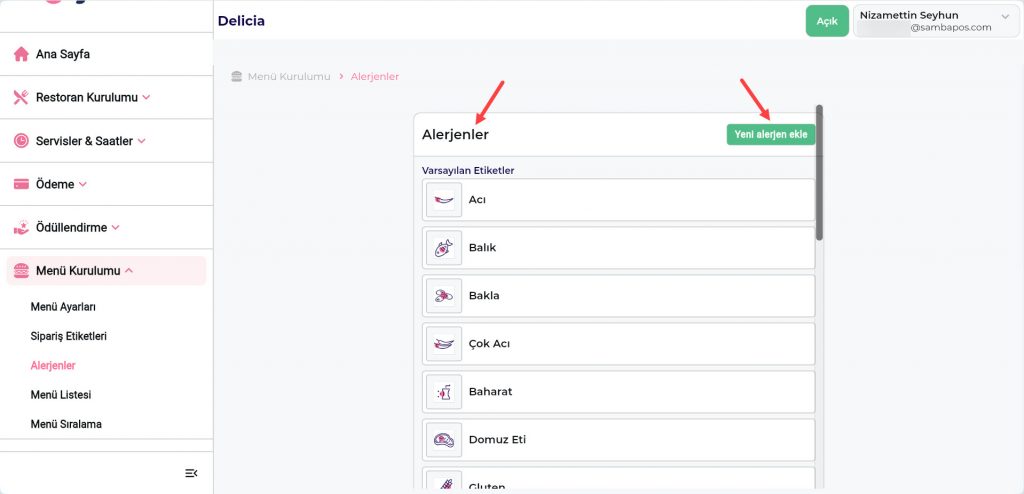Screen dimensions: 1024x494
Task: Click the Domuz Eti meat icon
Action: pyautogui.click(x=444, y=440)
